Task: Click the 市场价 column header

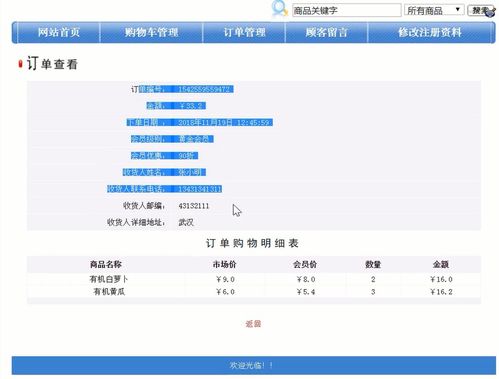Action: (x=224, y=264)
